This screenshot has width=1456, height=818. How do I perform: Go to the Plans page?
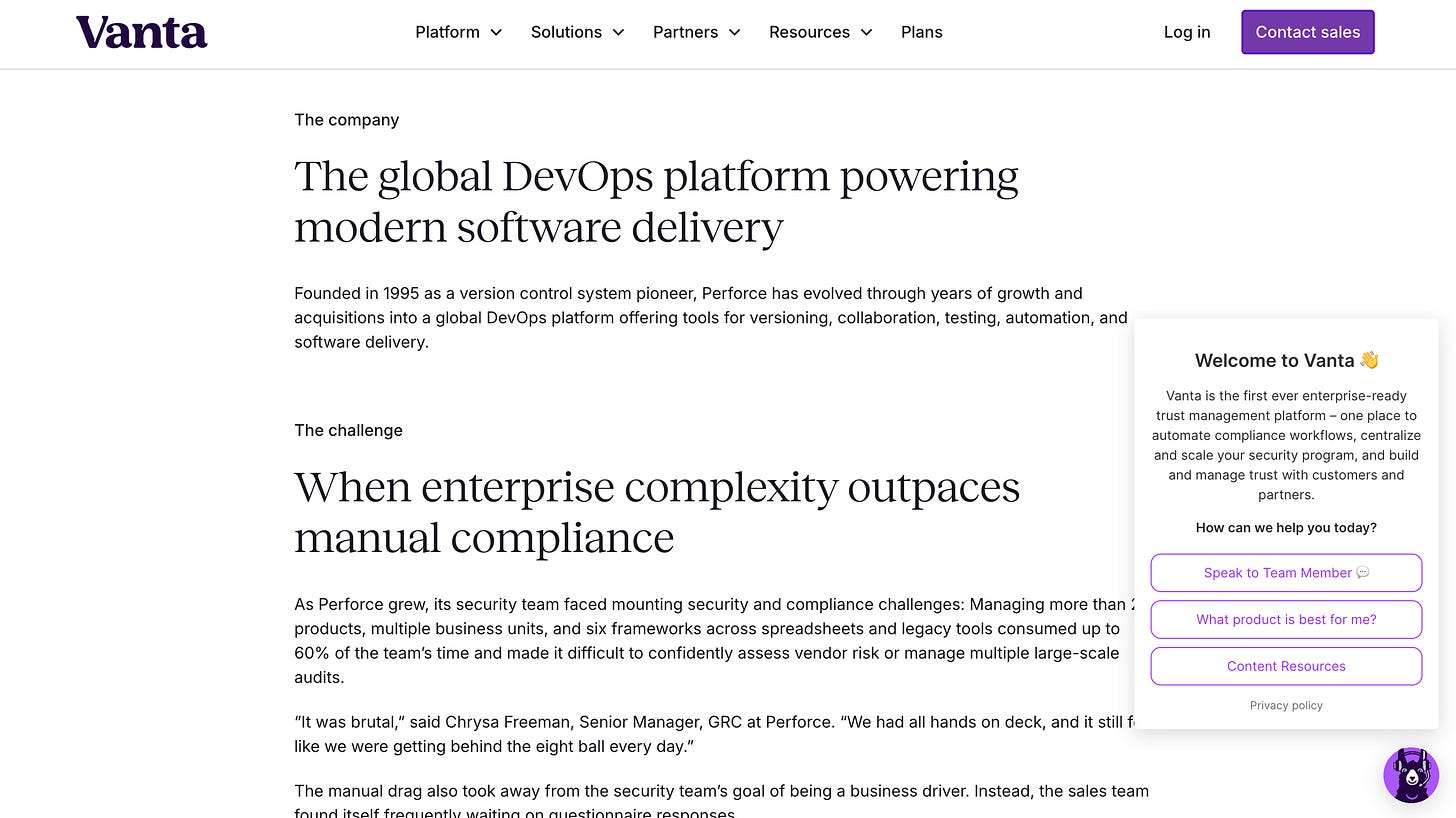pos(921,32)
